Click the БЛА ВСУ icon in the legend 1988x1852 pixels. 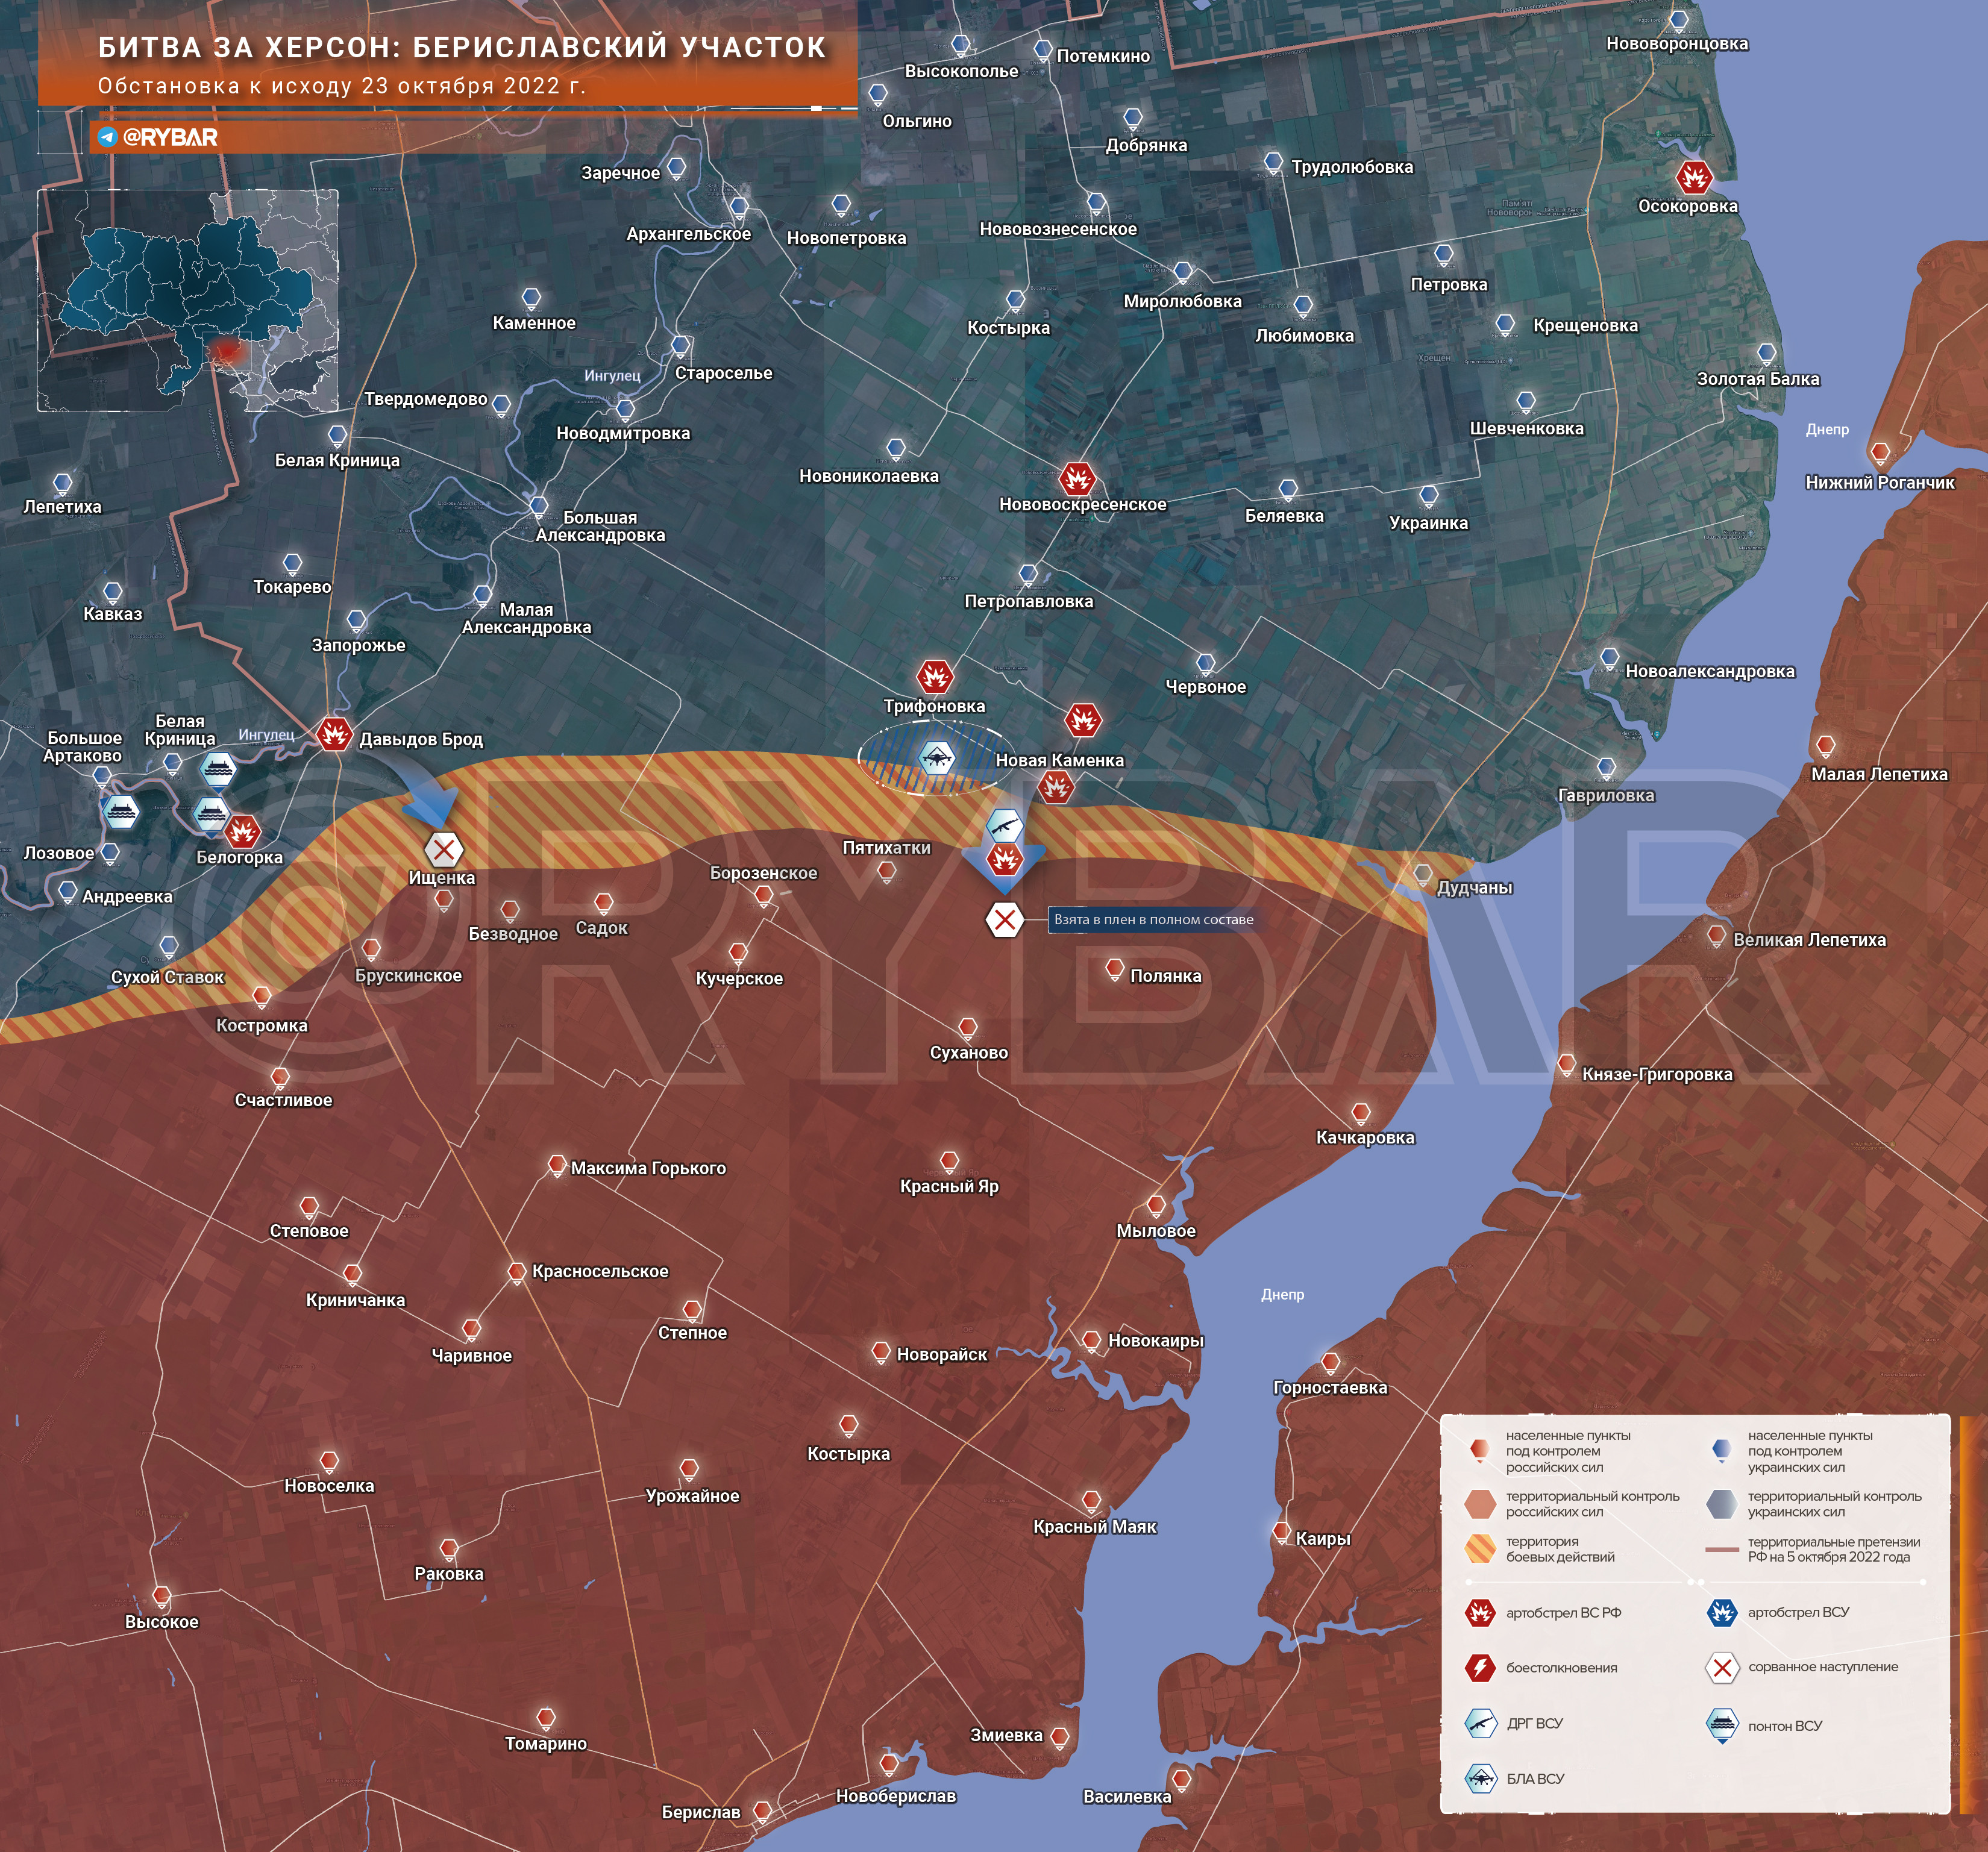click(x=1480, y=1779)
